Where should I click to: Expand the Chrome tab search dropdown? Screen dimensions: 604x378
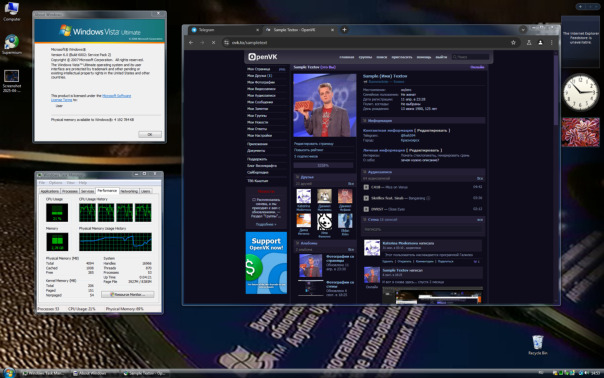523,30
